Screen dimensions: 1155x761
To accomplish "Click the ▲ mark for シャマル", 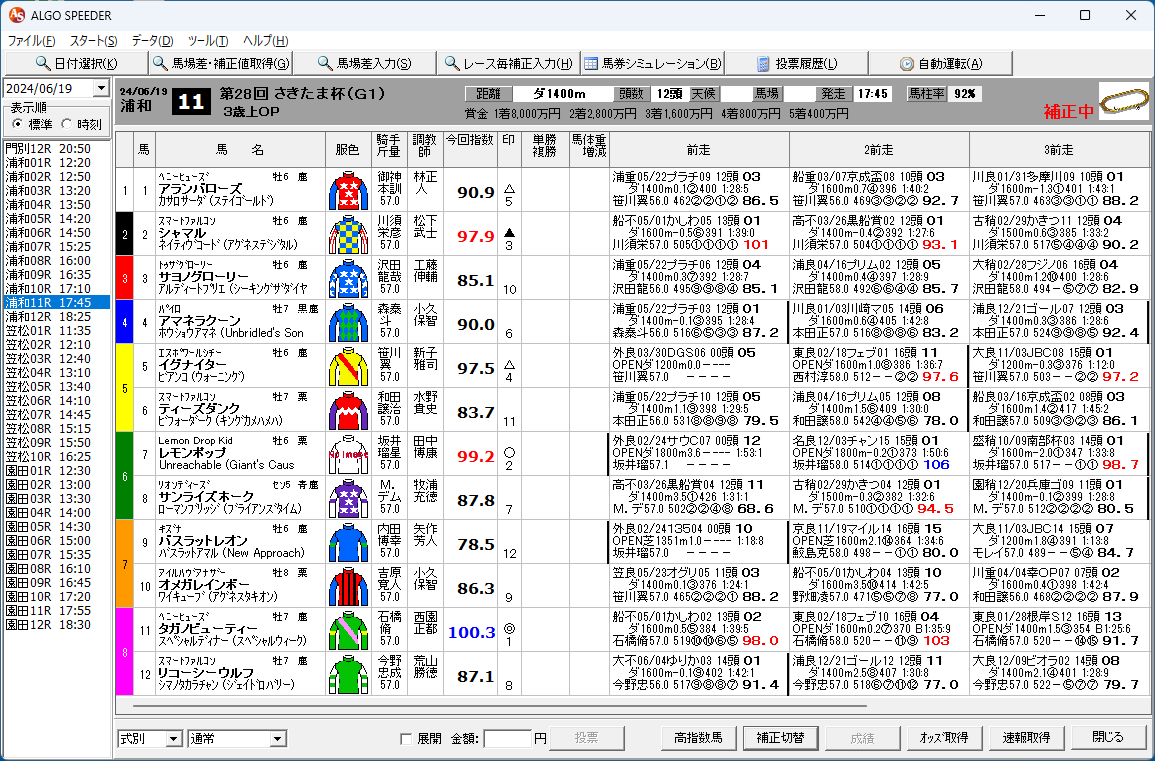I will click(509, 233).
